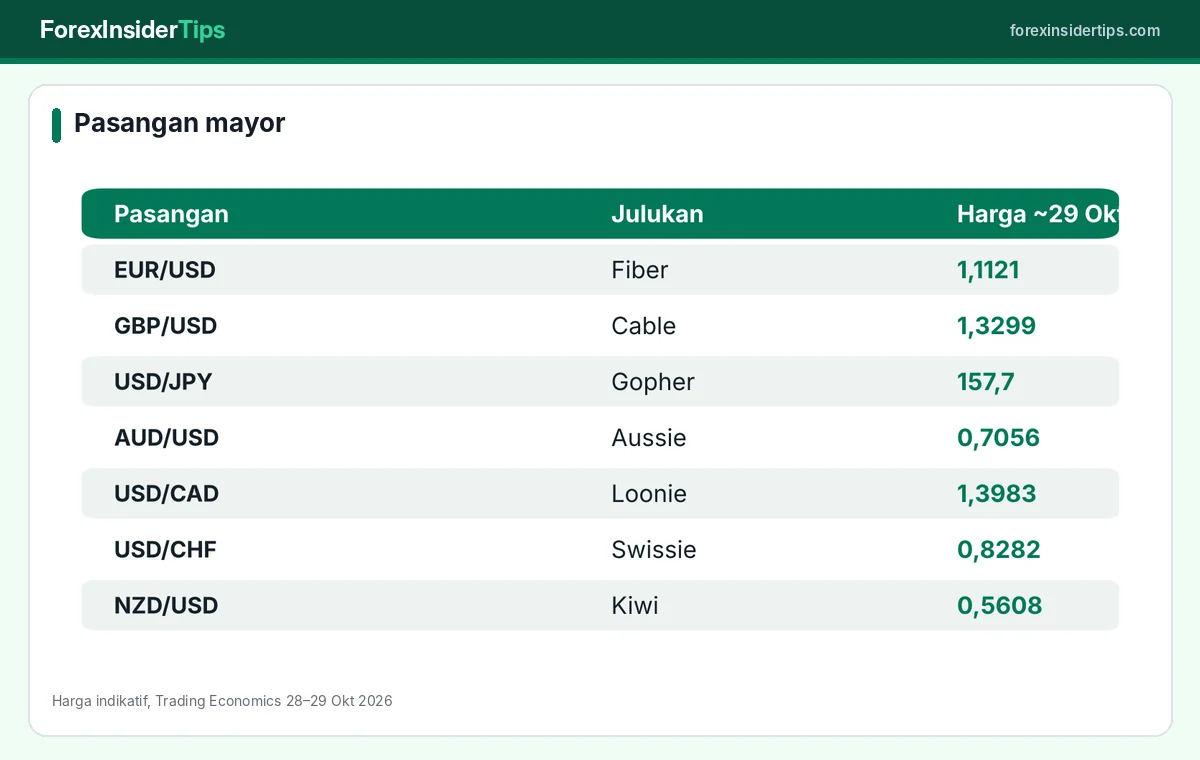
Task: Click the 1,1121 price value
Action: (988, 270)
